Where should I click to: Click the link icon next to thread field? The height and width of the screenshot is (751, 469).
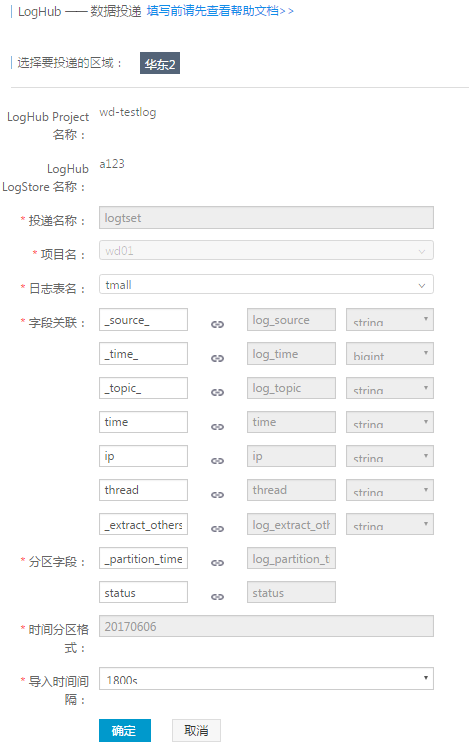click(x=217, y=495)
